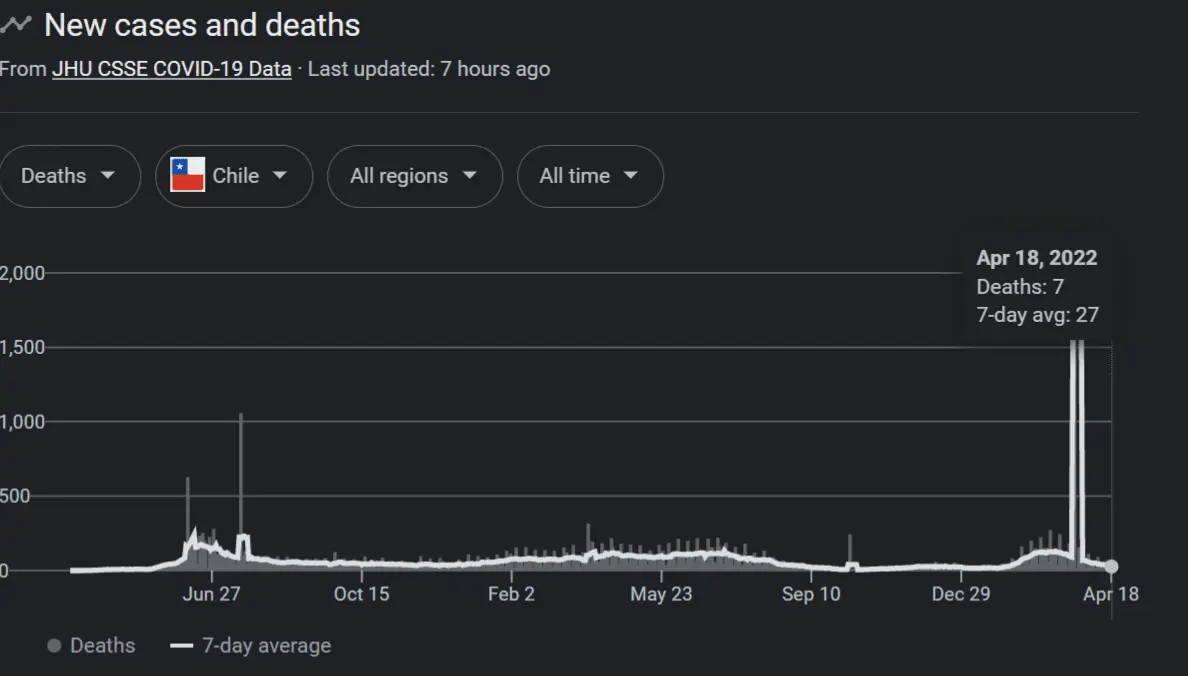Click the 2,000 y-axis label
1188x676 pixels.
[x=22, y=273]
